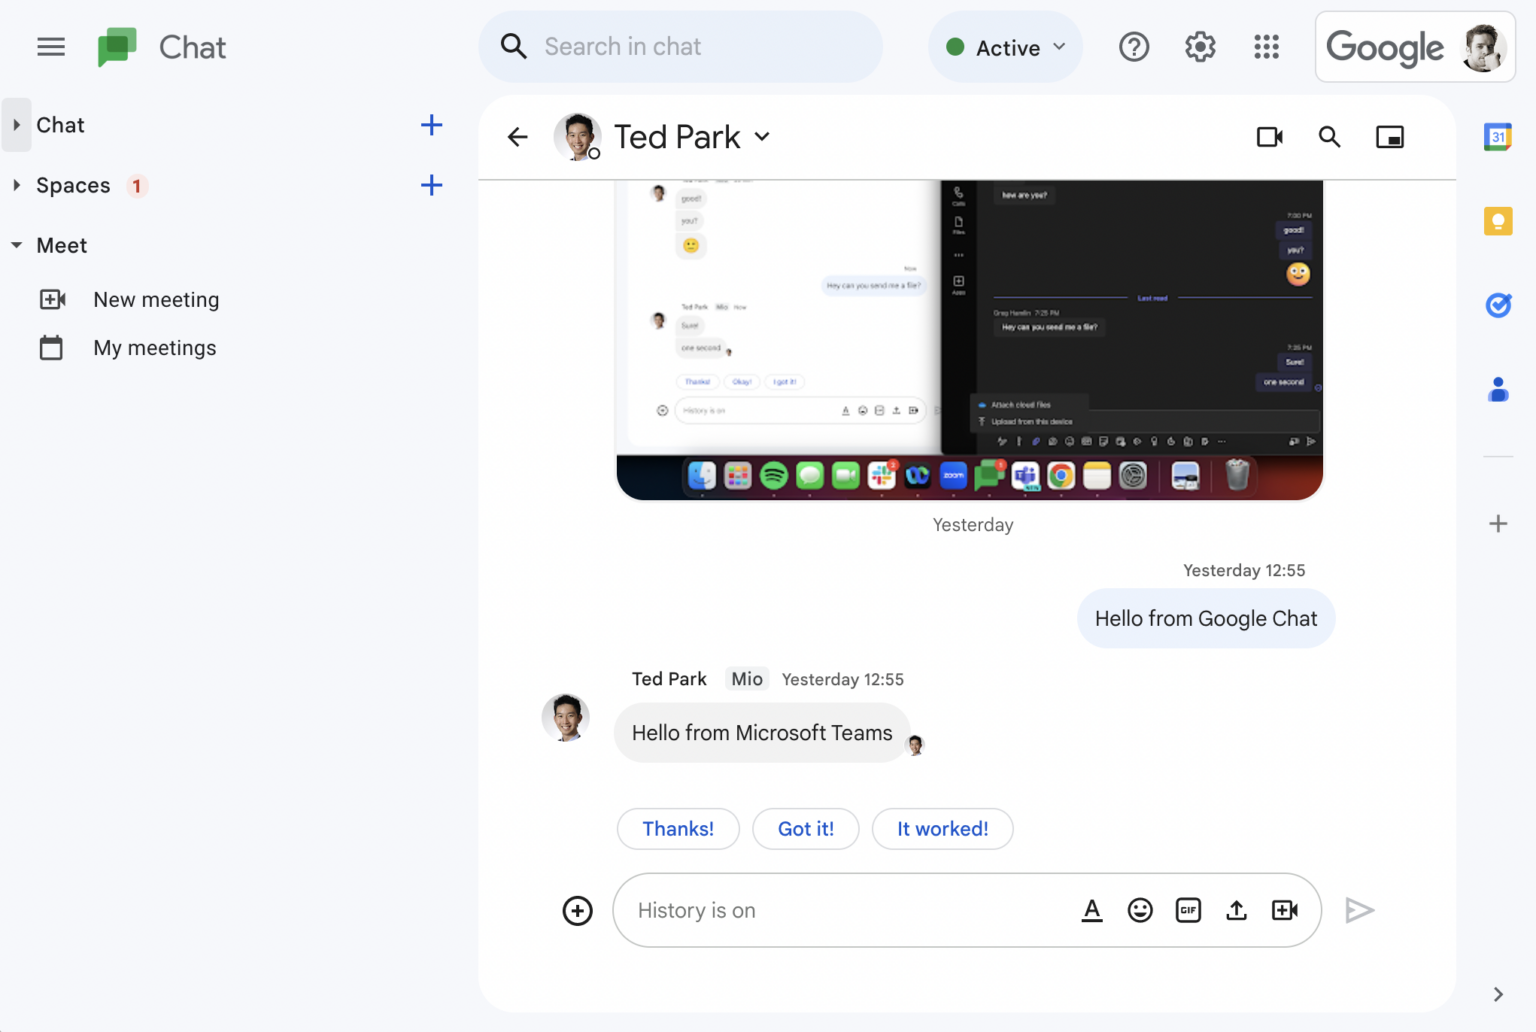
Task: Open Google Tasks side panel
Action: [1497, 305]
